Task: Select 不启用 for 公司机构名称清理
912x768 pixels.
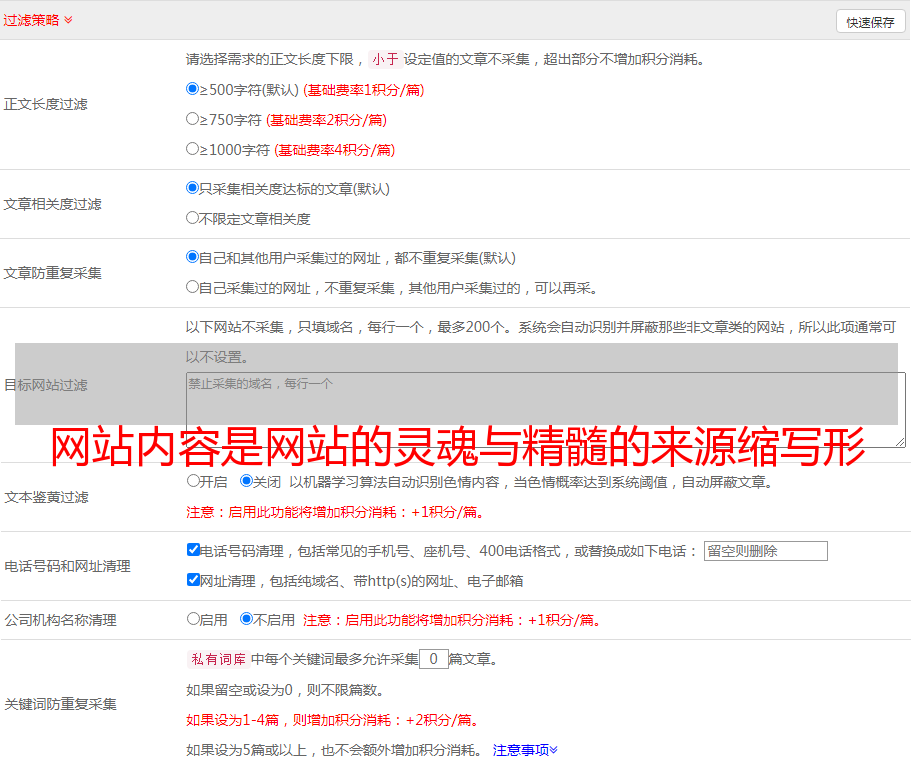Action: [x=246, y=619]
